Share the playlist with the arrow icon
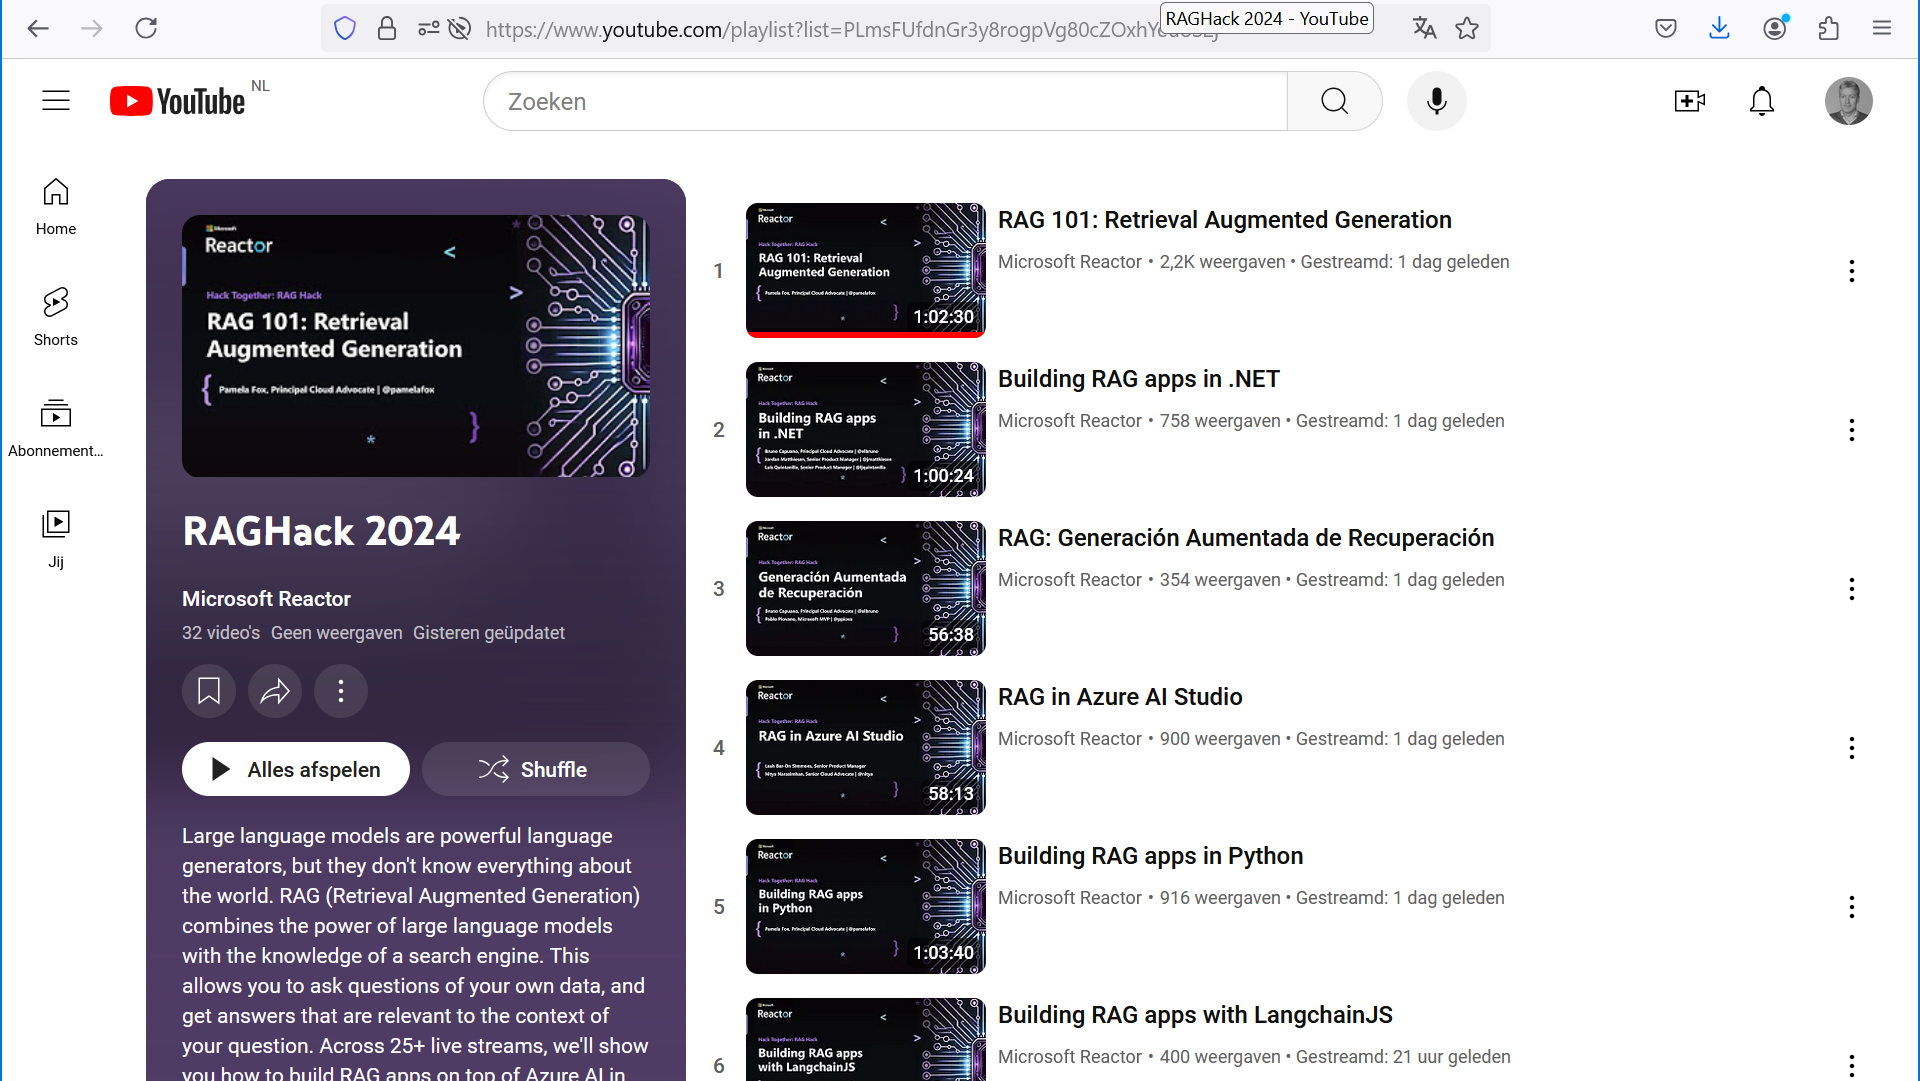Image resolution: width=1920 pixels, height=1081 pixels. (275, 691)
